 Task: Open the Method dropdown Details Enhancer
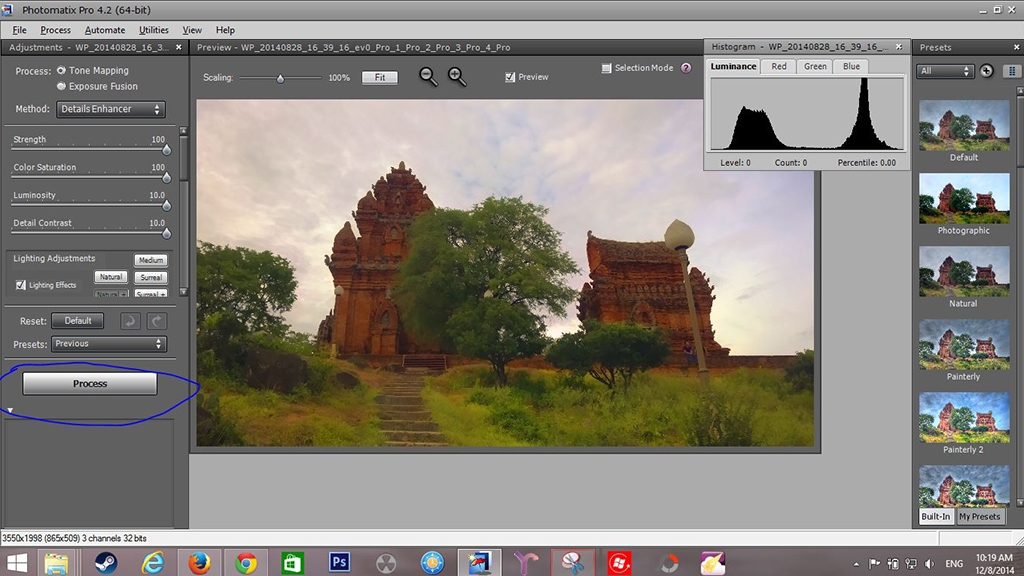pyautogui.click(x=110, y=109)
